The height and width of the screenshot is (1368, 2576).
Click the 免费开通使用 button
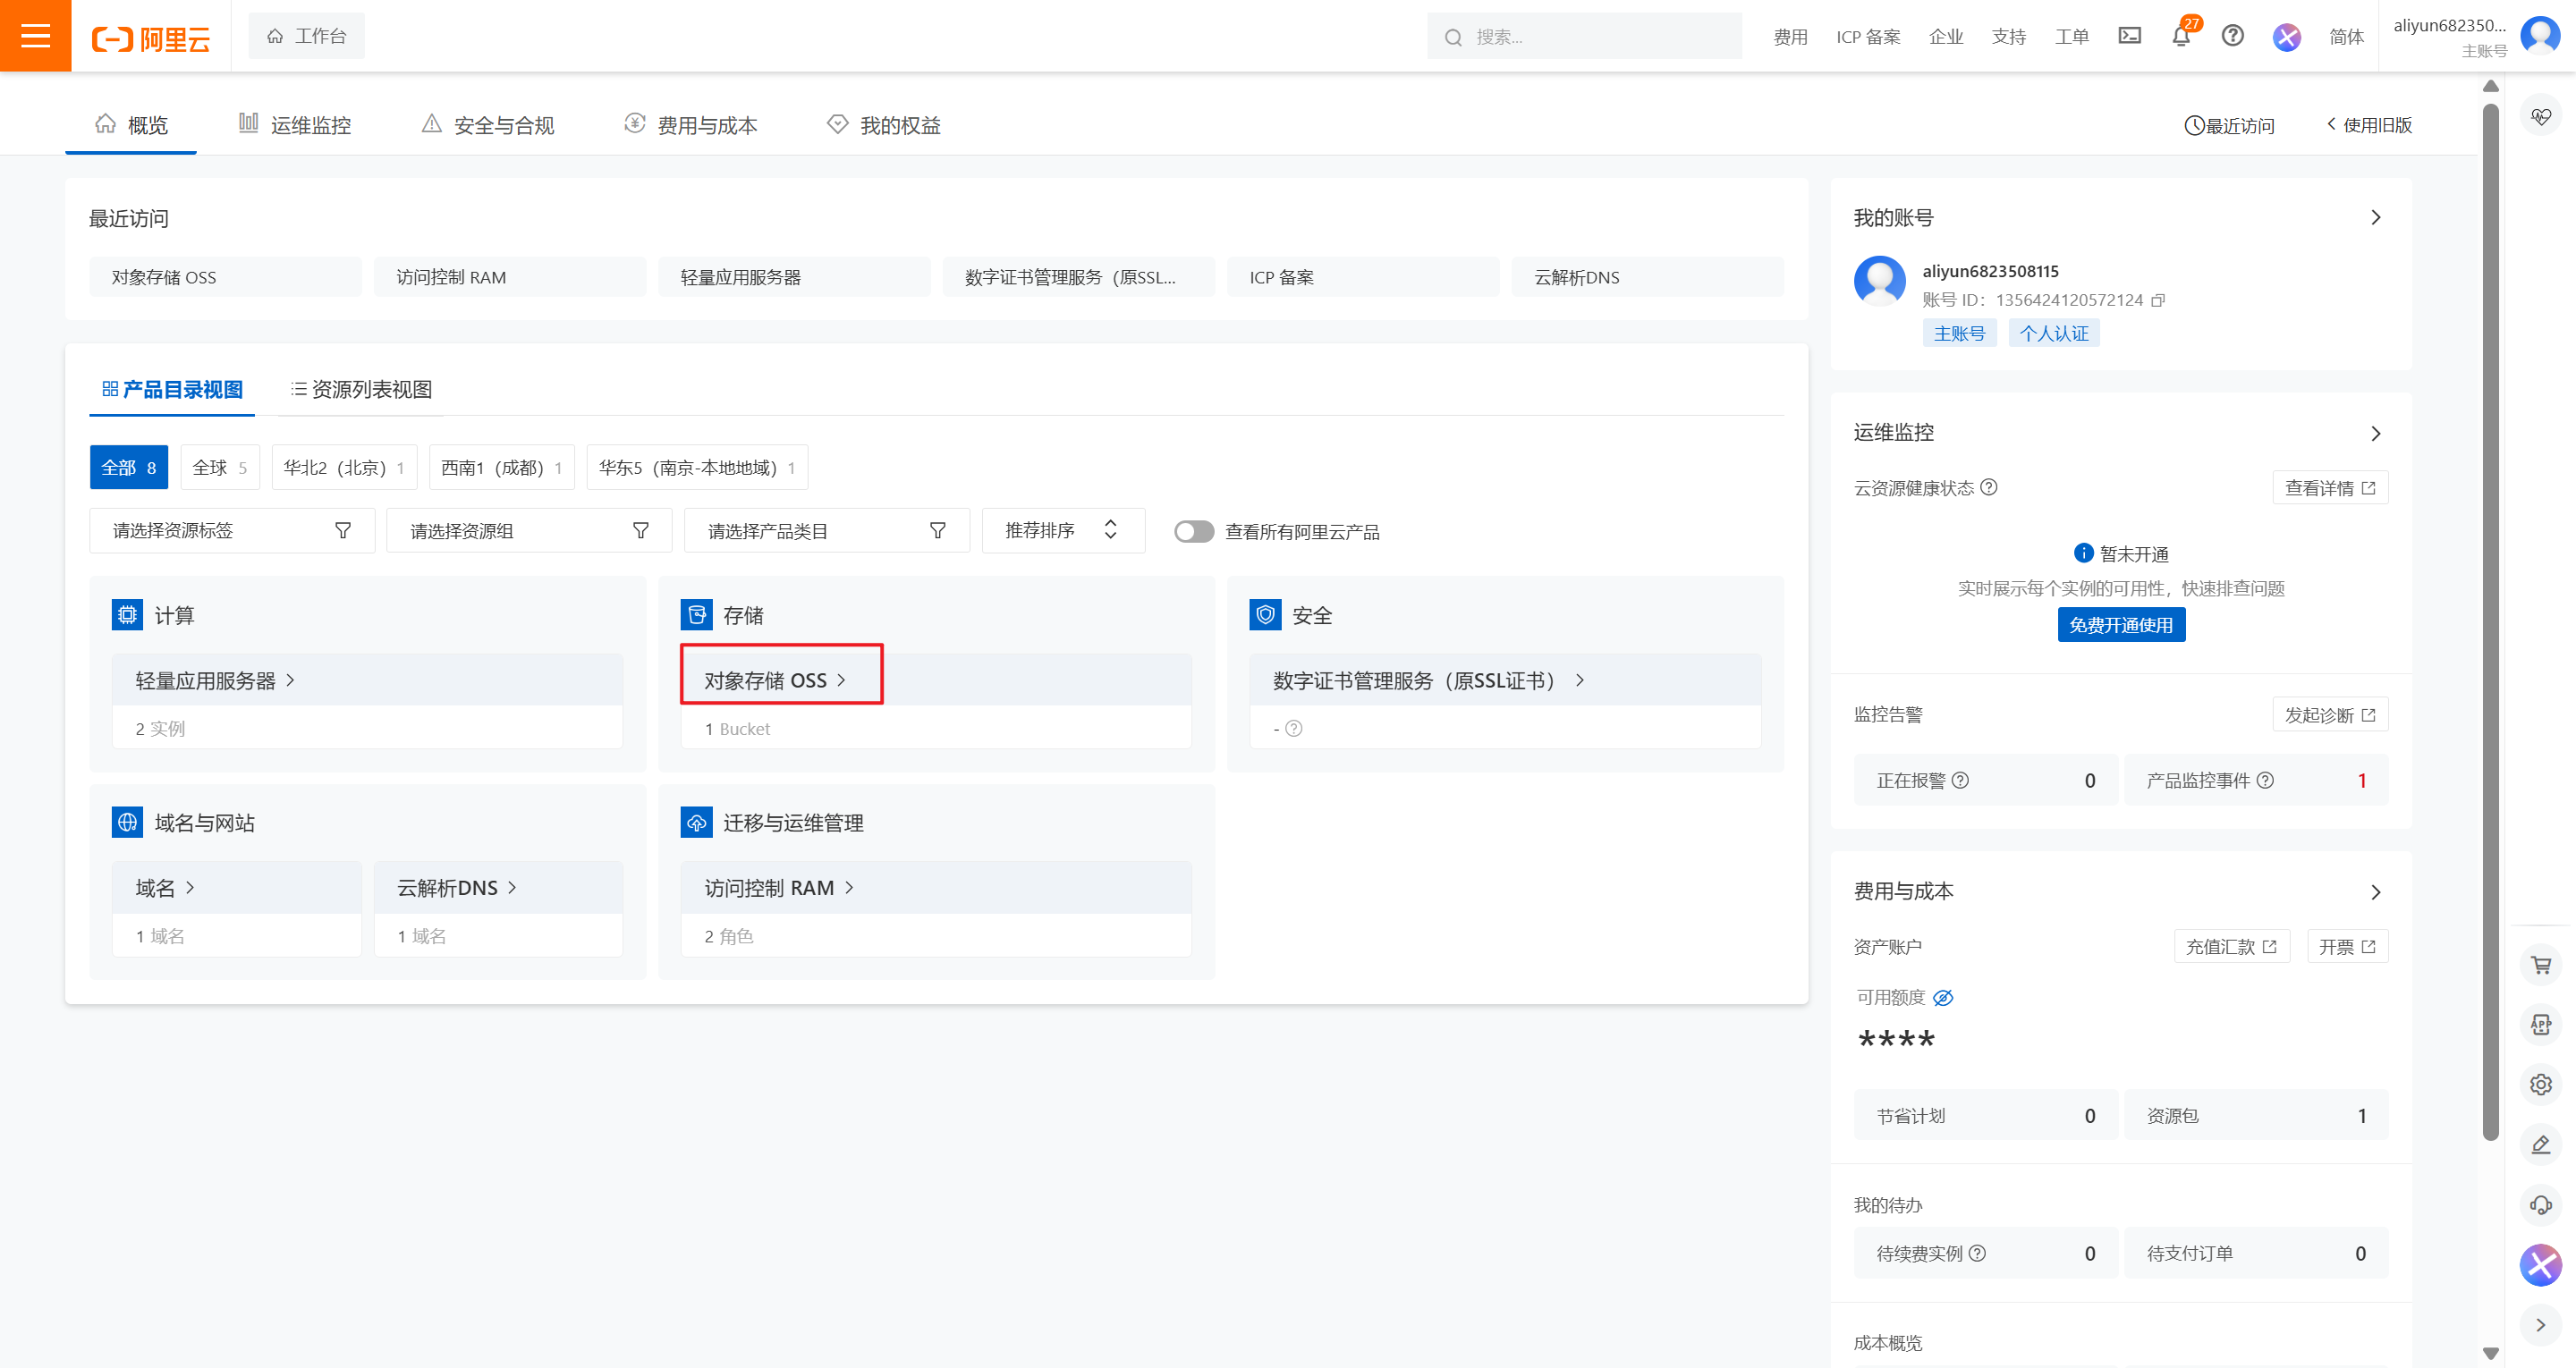click(x=2121, y=624)
